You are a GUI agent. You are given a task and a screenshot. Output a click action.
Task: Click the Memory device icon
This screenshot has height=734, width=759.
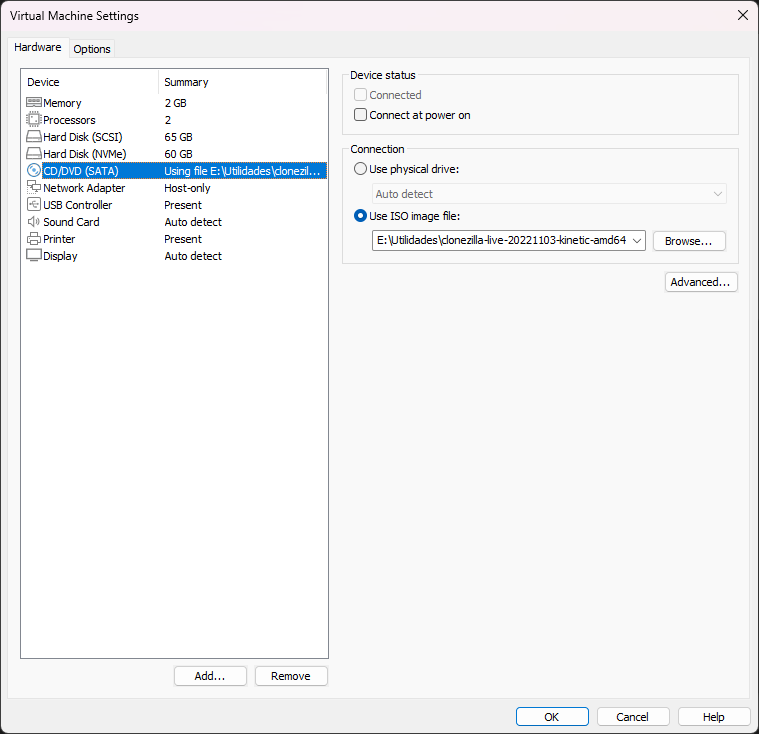tap(33, 103)
